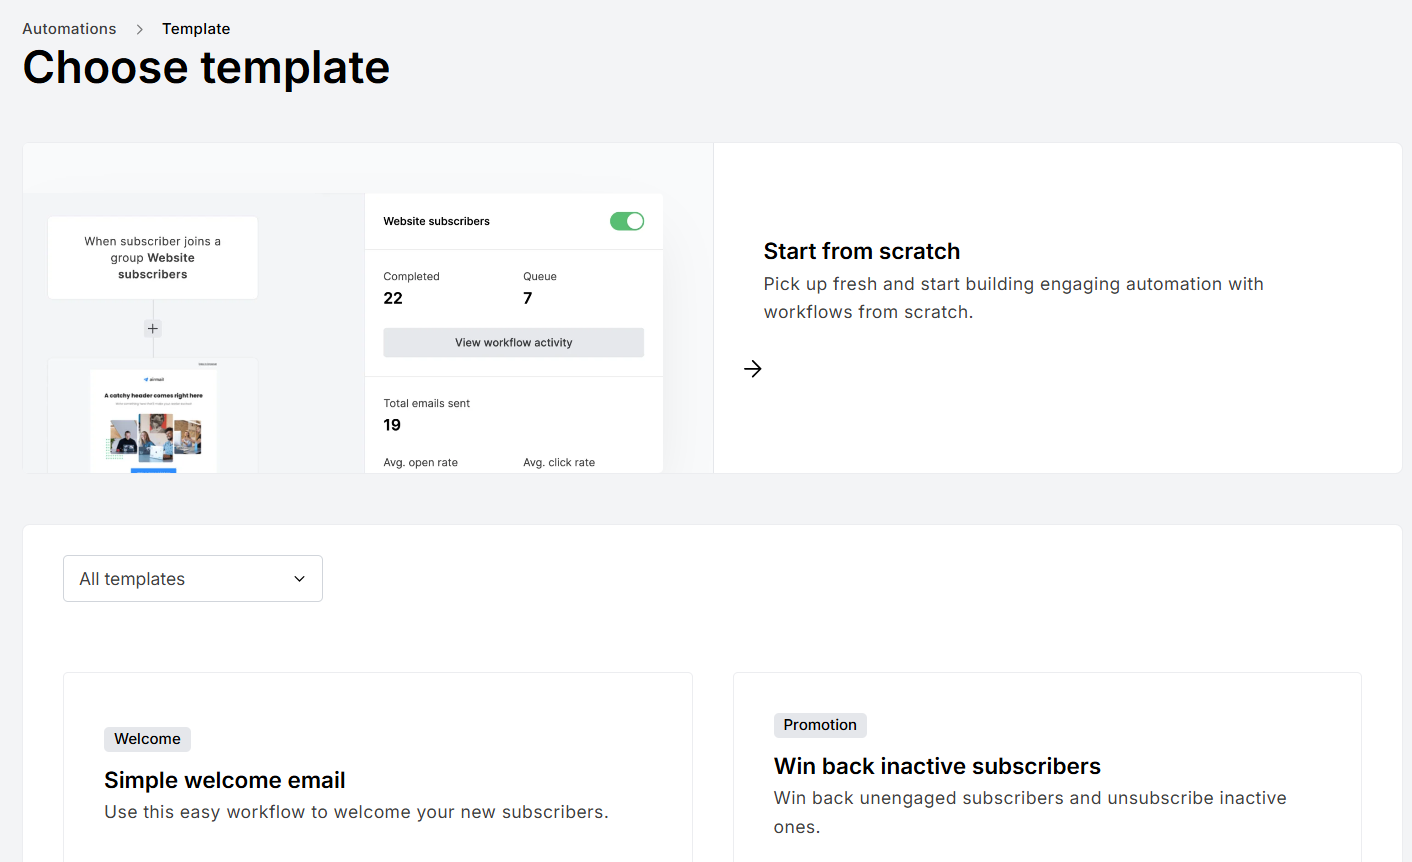Go to Automations breadcrumb
1412x862 pixels.
pos(69,29)
